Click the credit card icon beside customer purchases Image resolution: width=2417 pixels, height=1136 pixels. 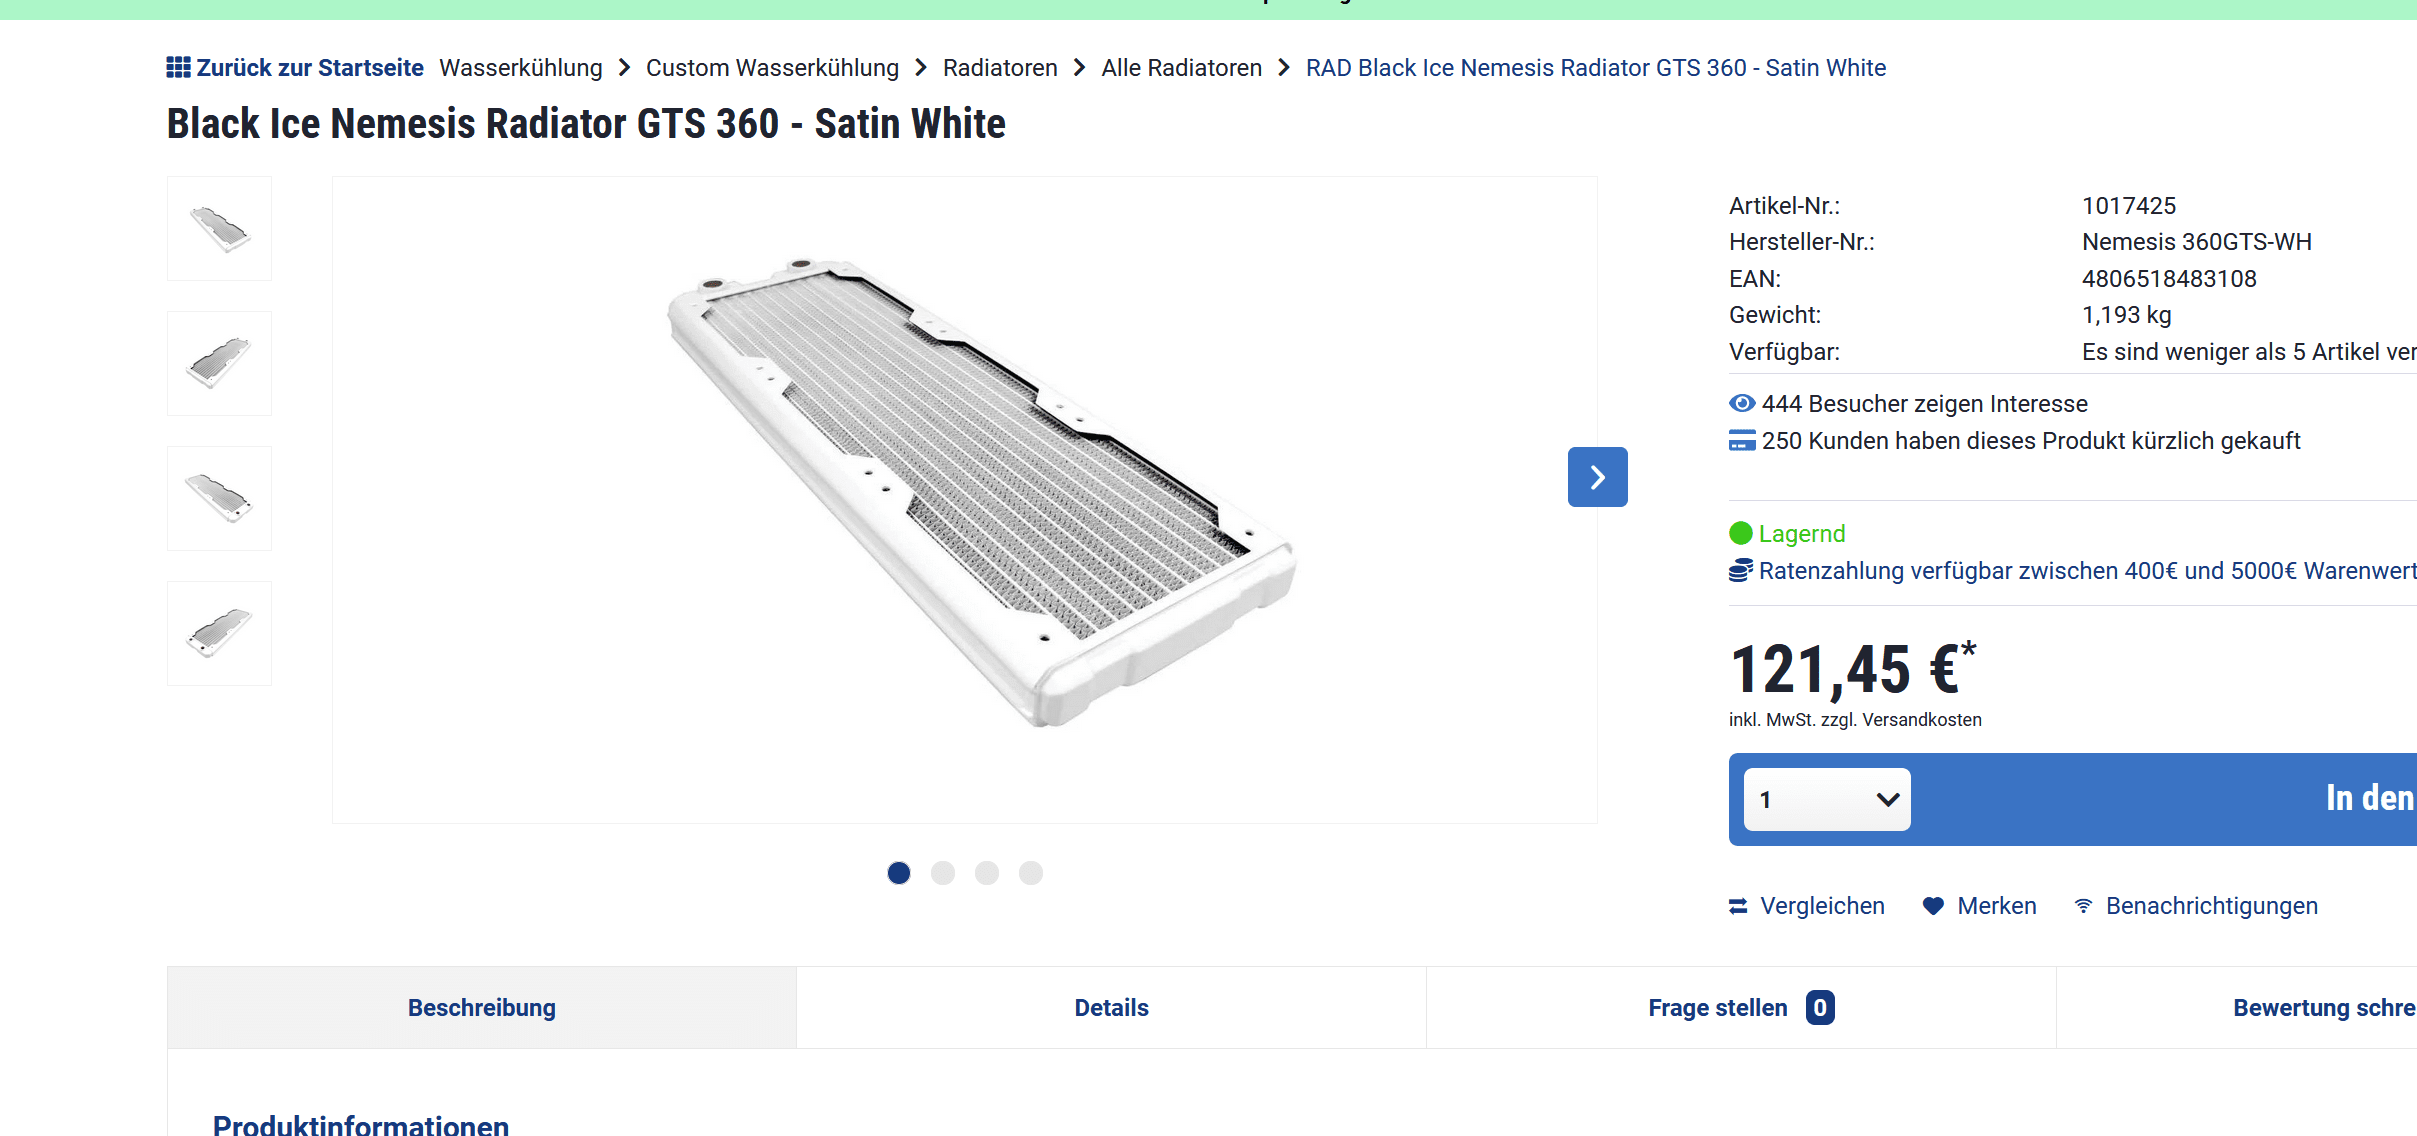click(1741, 441)
